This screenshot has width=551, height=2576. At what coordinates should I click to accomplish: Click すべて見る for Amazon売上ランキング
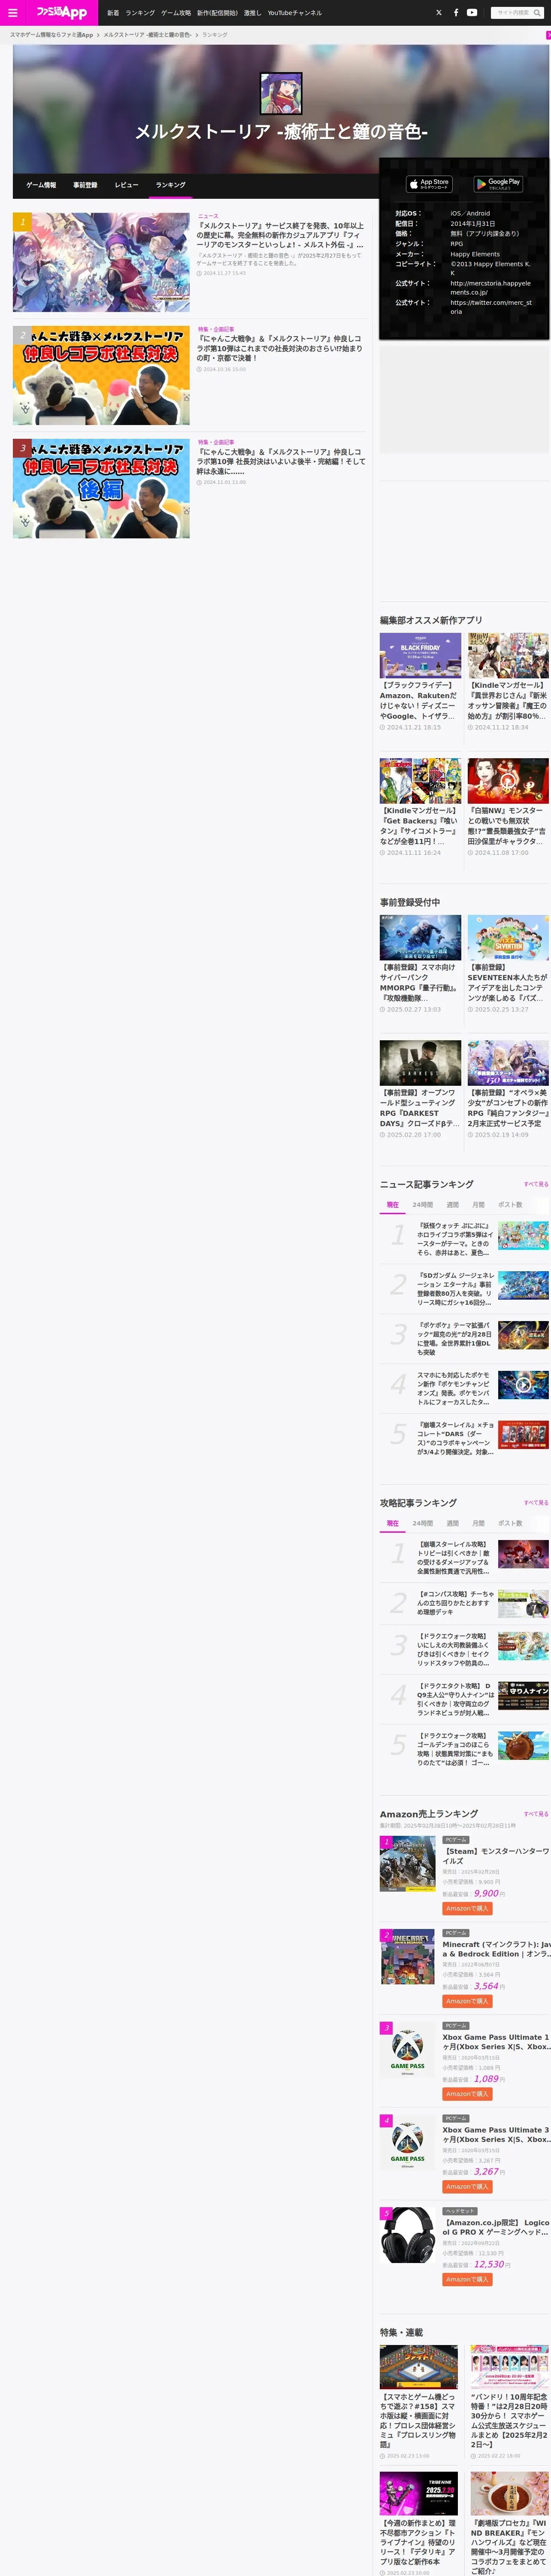click(x=536, y=1814)
